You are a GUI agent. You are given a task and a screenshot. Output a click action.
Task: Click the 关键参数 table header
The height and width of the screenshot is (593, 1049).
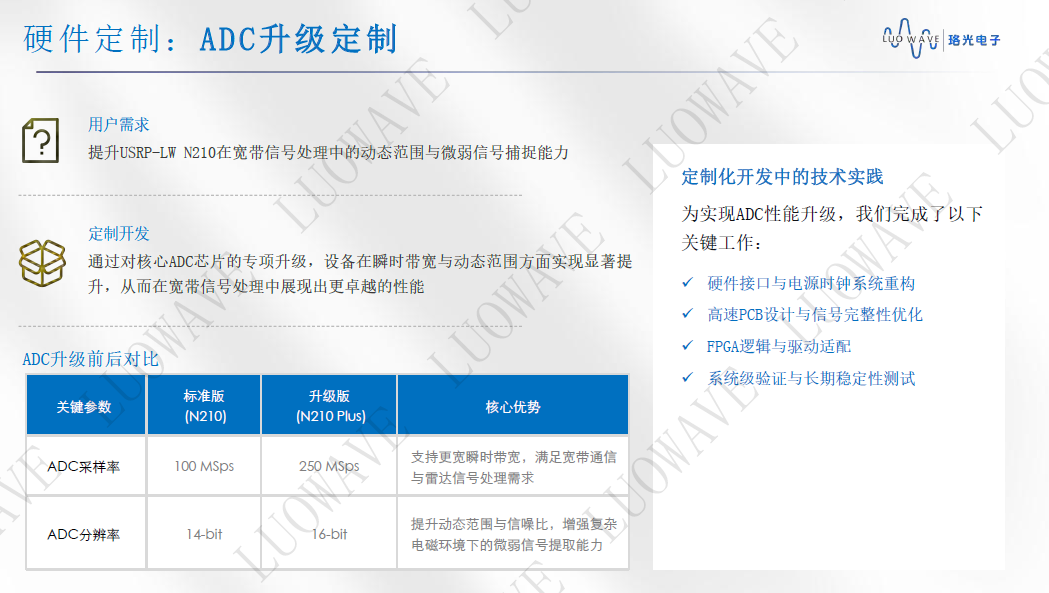coord(85,407)
